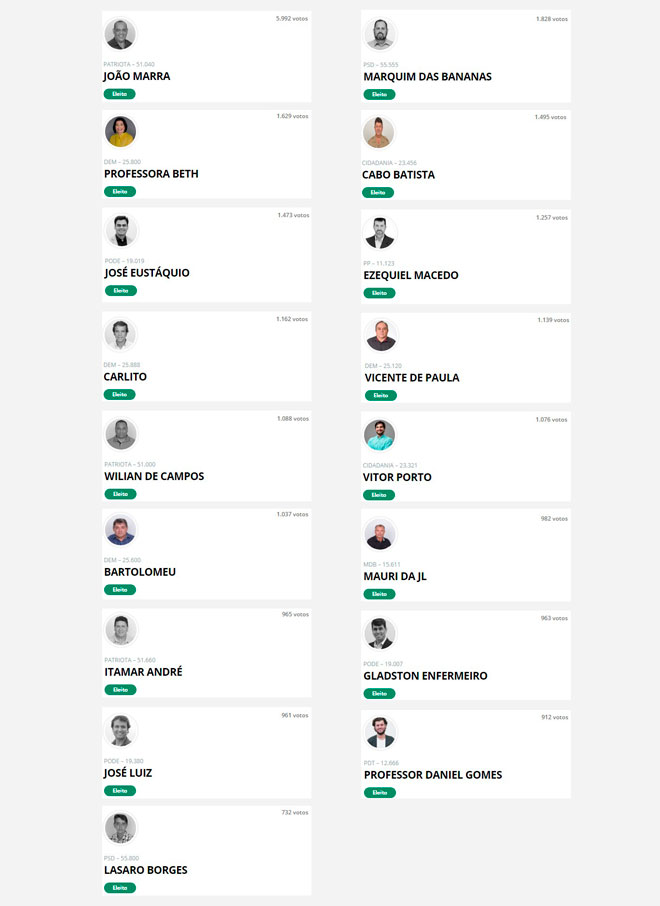
Task: Click the Wilian de Campos heading
Action: [154, 477]
